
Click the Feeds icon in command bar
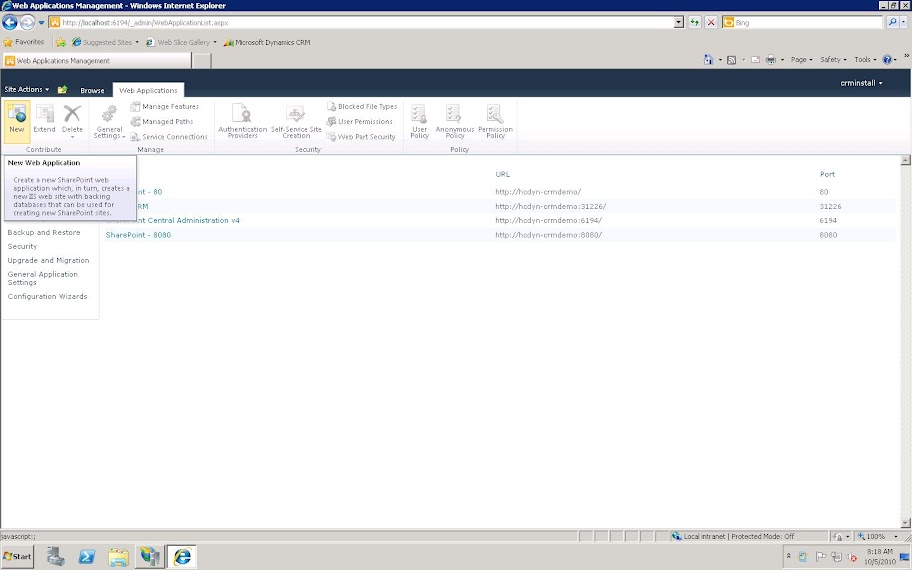(732, 59)
